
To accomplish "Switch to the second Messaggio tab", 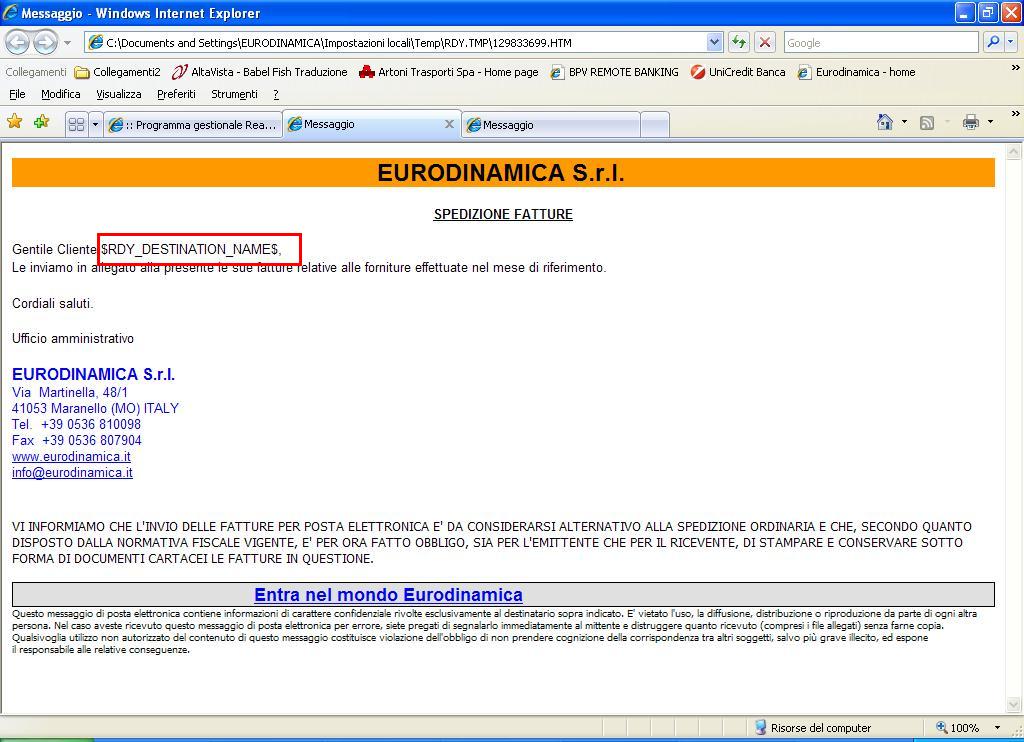I will point(551,125).
